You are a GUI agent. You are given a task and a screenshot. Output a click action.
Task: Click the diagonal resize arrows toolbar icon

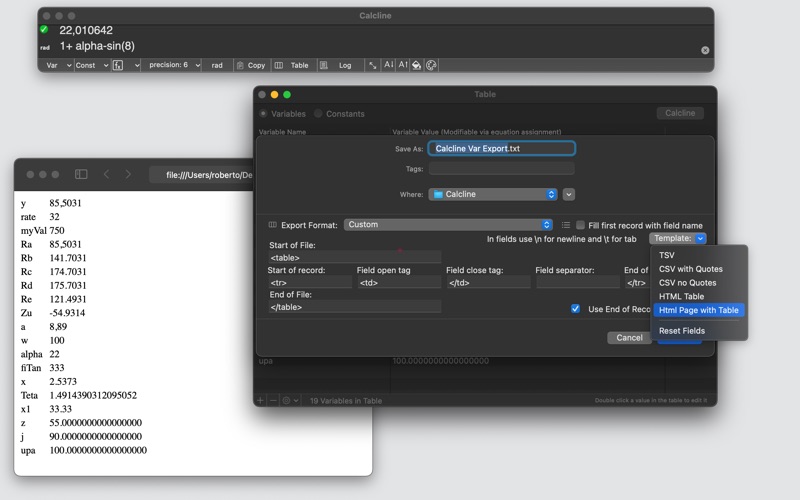coord(373,65)
